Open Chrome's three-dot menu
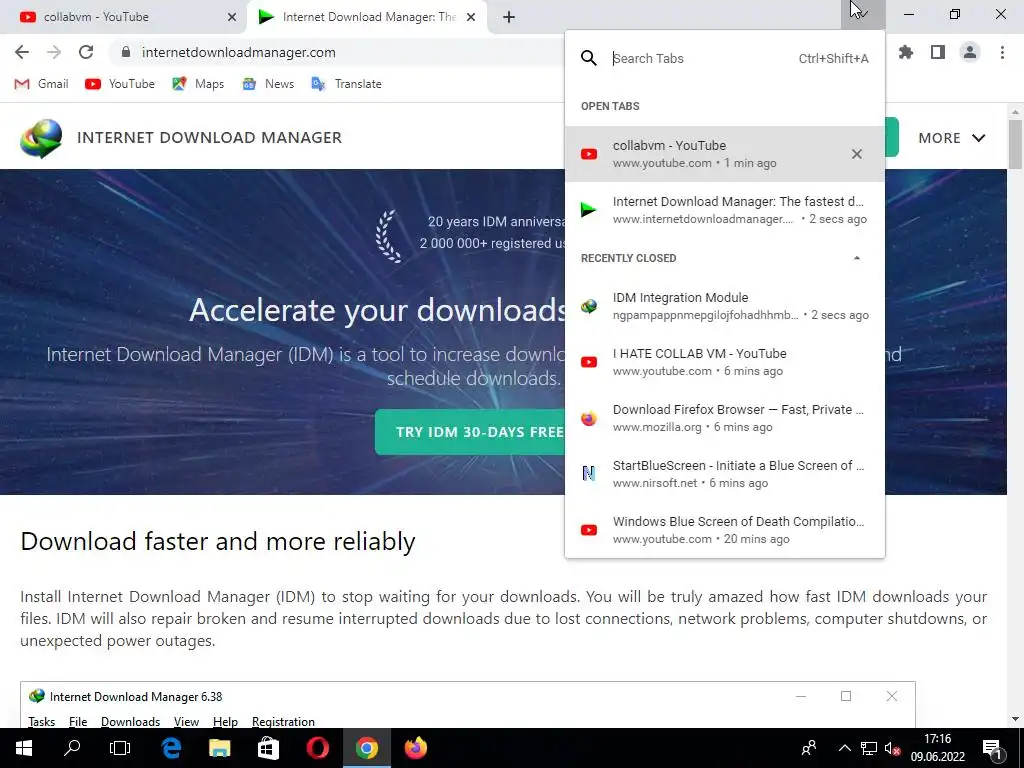This screenshot has height=768, width=1024. pos(1002,52)
